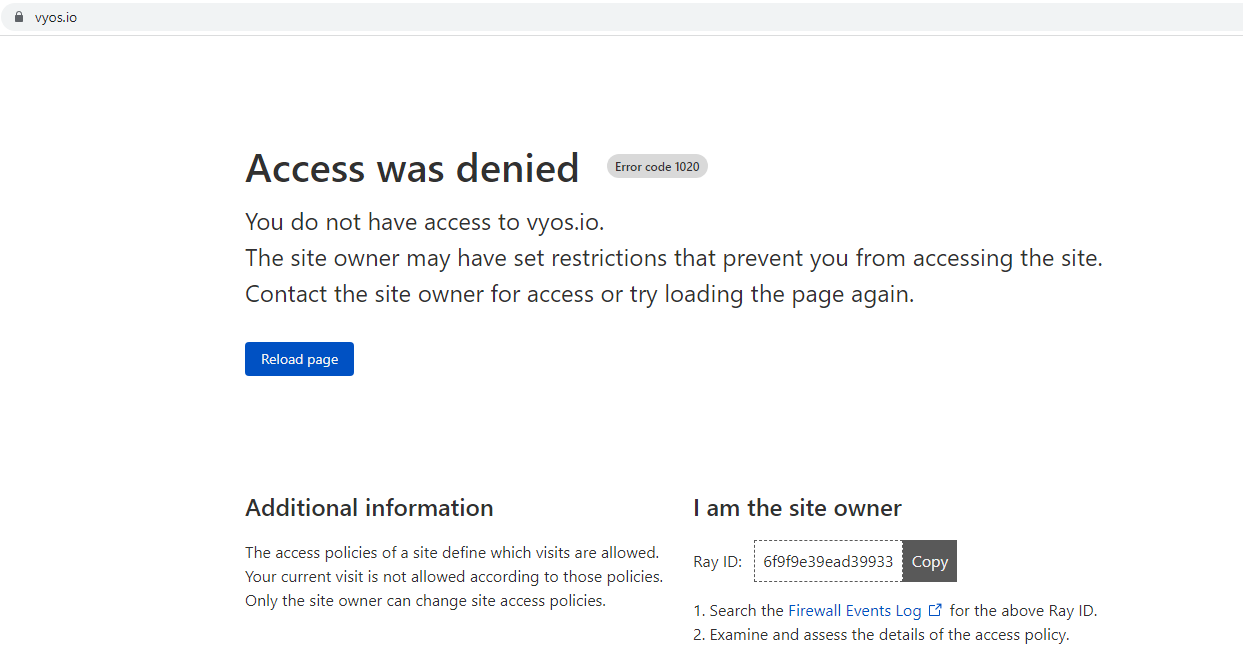Click the 'site owner may have set restrictions' sentence
Screen dimensions: 1243x661
(x=673, y=258)
